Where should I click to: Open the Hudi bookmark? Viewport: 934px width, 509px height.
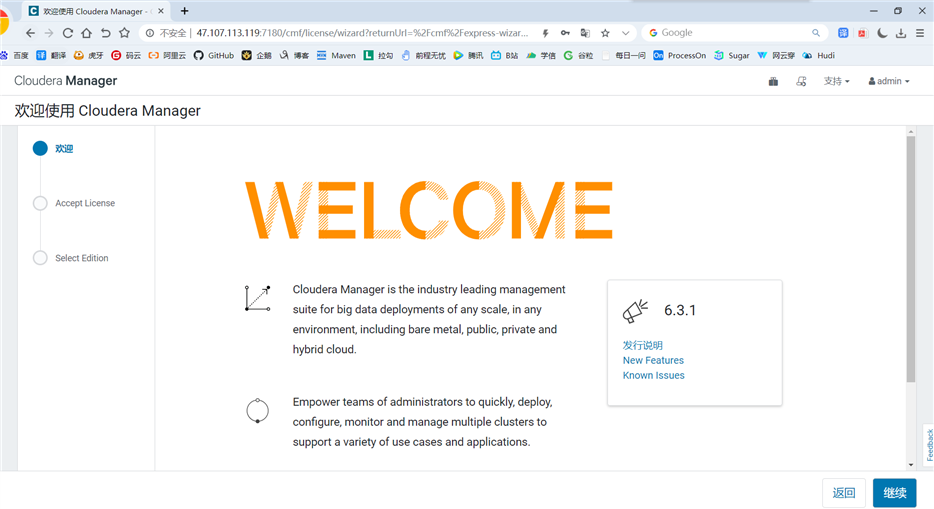[x=818, y=55]
